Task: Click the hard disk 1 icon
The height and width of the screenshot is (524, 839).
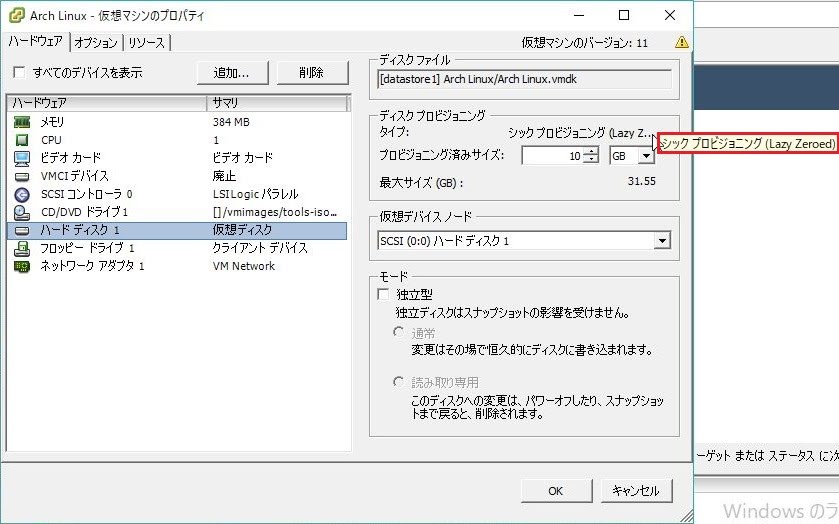Action: point(22,231)
